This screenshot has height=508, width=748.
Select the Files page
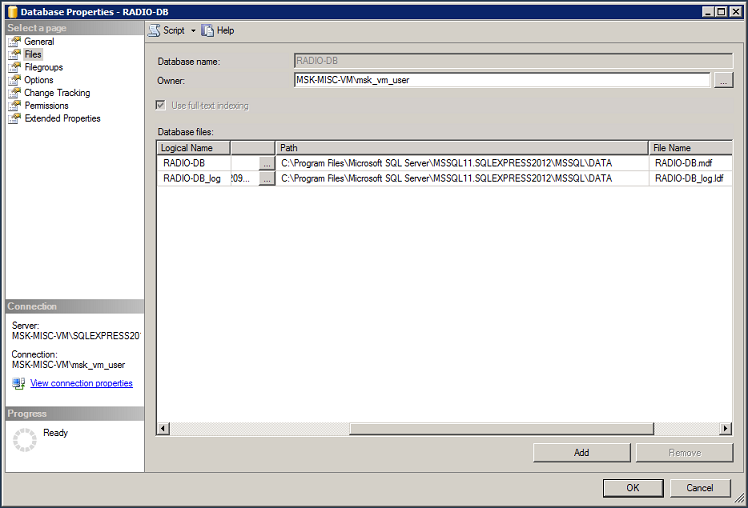(x=33, y=54)
